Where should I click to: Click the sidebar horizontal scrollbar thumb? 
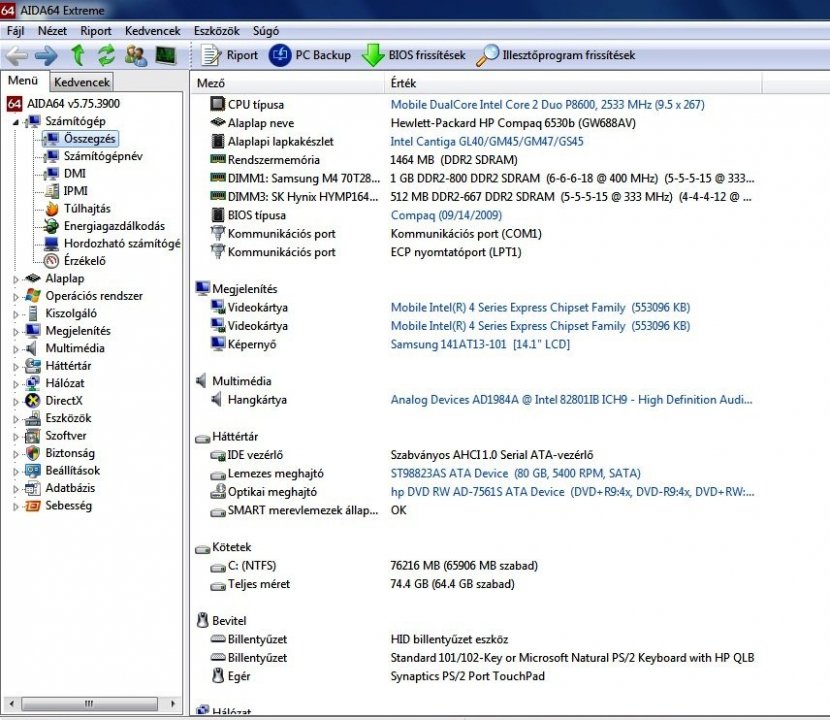pos(89,704)
